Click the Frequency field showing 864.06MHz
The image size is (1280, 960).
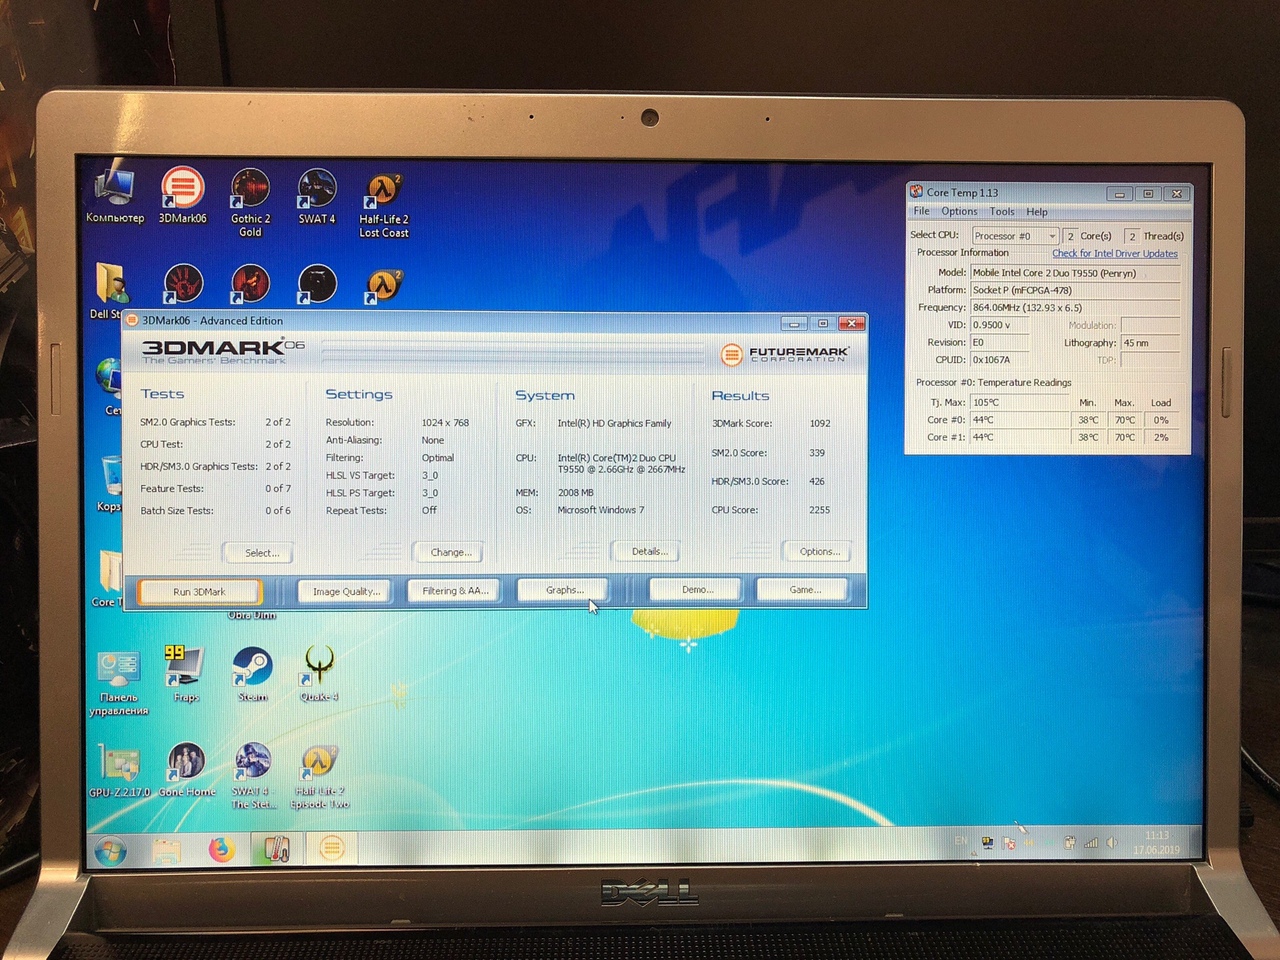tap(1075, 308)
